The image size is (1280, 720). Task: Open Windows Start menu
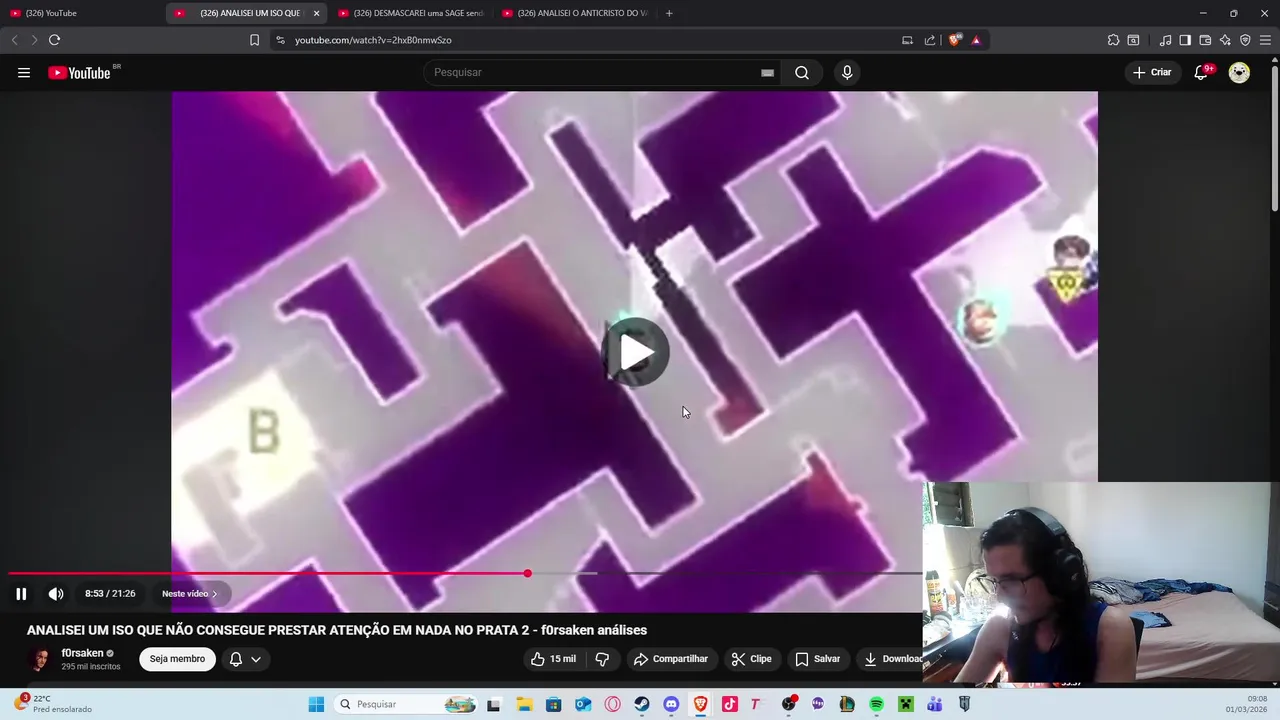(316, 704)
